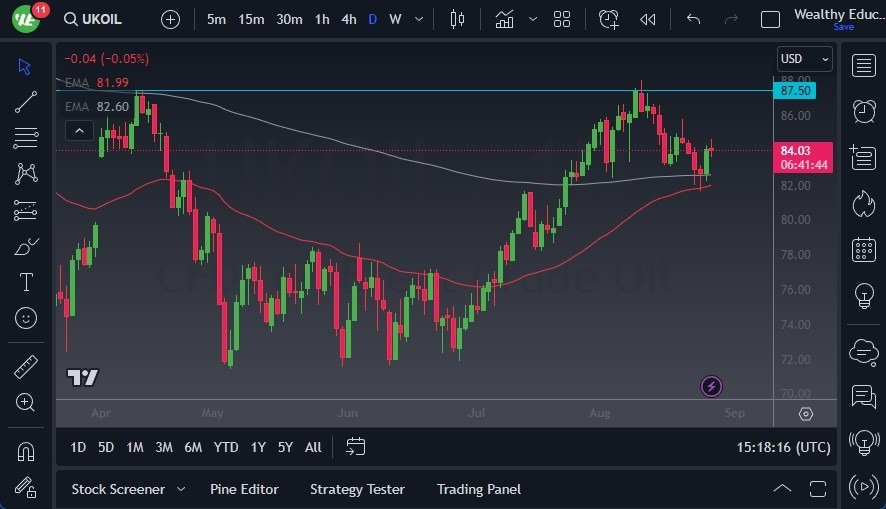Viewport: 886px width, 509px height.
Task: Switch to 1h timeframe
Action: tap(322, 20)
